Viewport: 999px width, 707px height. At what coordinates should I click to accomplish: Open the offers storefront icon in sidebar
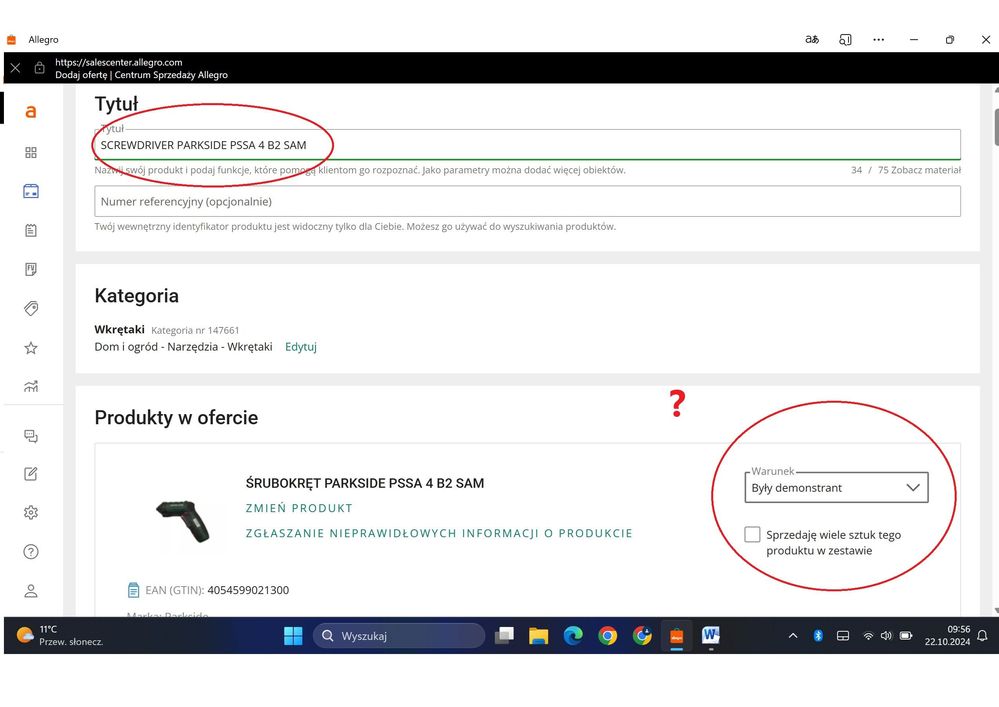tap(31, 191)
